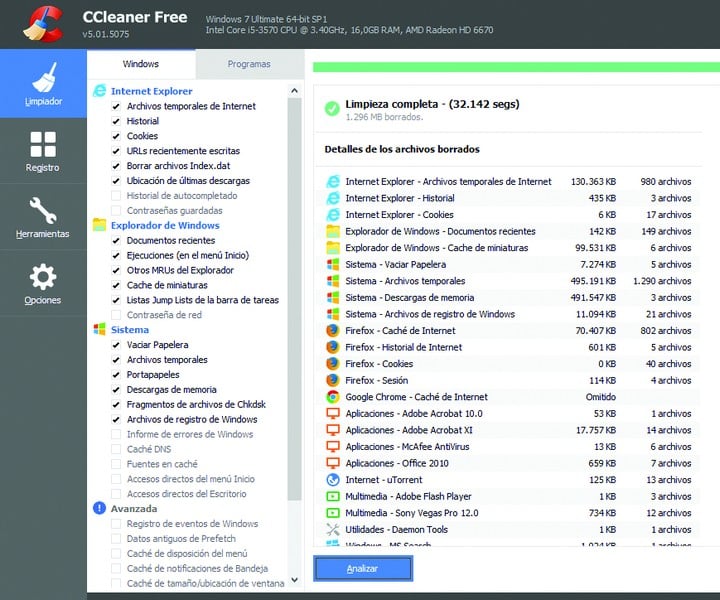Select Firefox - Sesión result row
The width and height of the screenshot is (720, 600).
509,380
